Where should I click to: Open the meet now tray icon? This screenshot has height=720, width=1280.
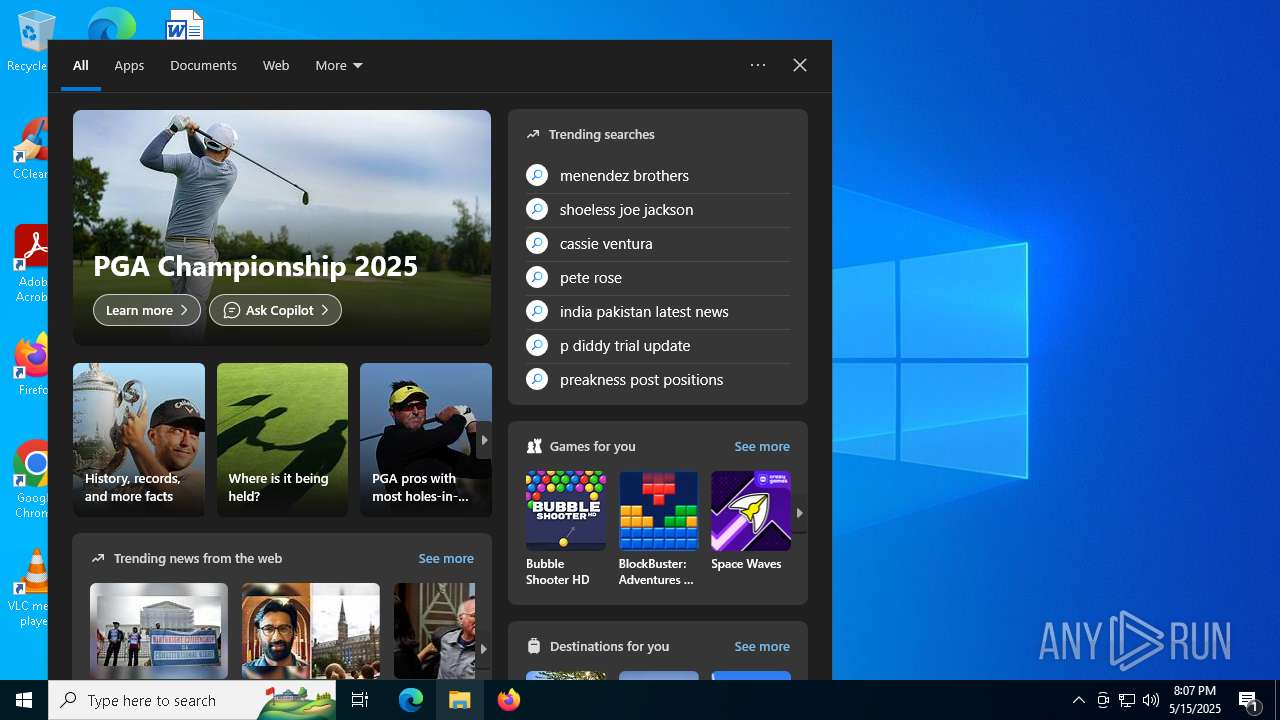point(1103,700)
